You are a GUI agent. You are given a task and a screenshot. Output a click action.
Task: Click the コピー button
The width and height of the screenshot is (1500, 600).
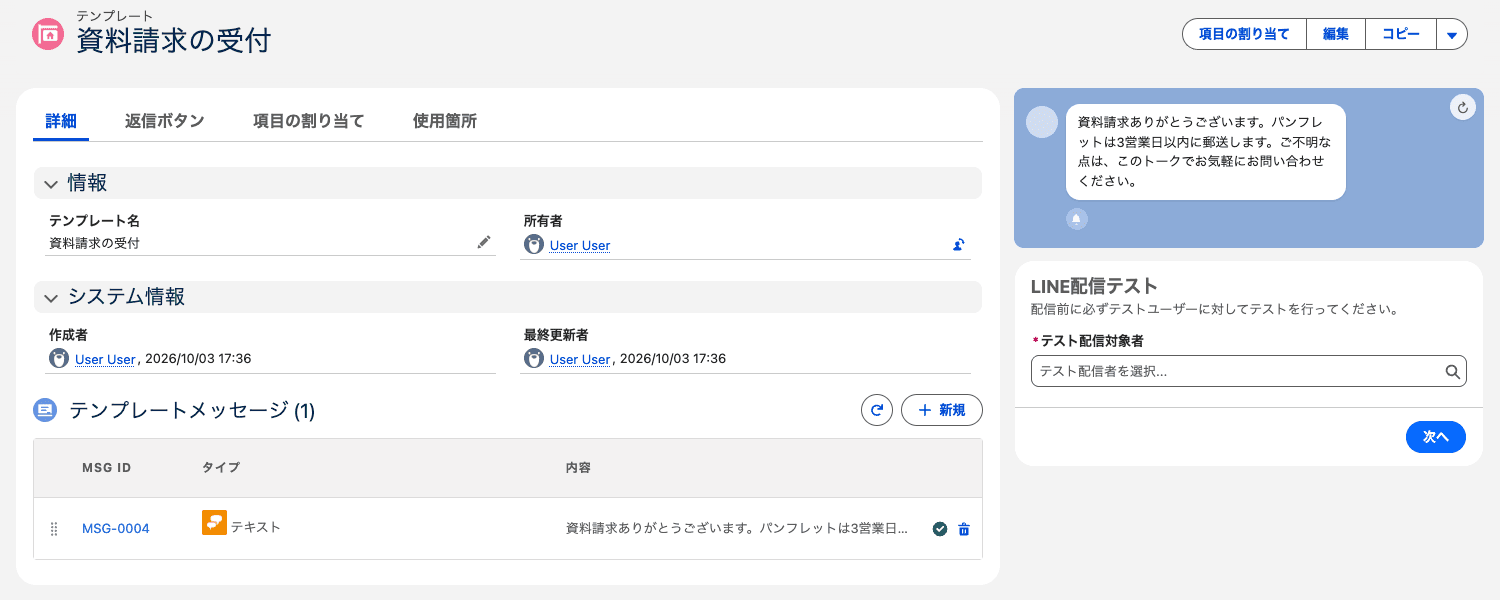tap(1401, 34)
